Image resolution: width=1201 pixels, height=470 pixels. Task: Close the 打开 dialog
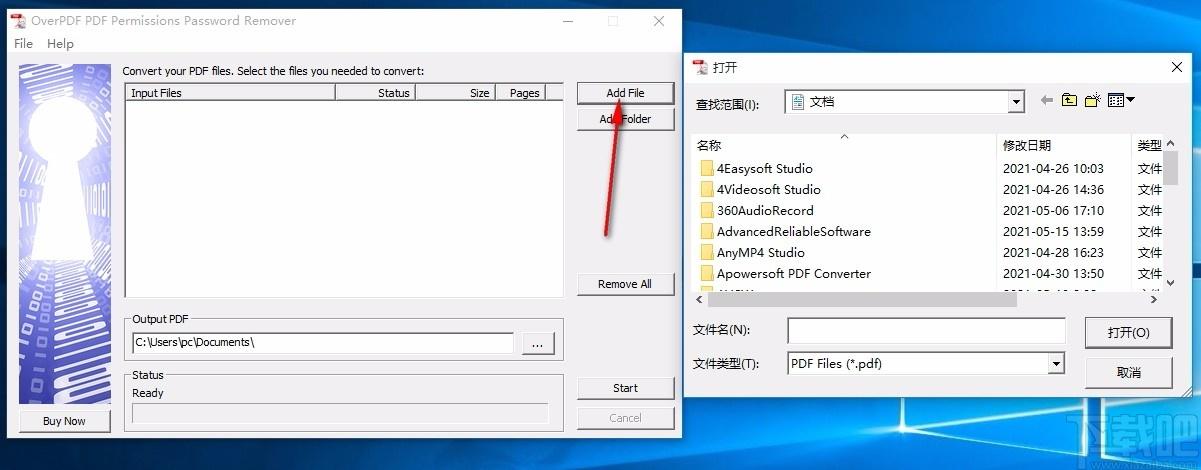pos(1177,67)
